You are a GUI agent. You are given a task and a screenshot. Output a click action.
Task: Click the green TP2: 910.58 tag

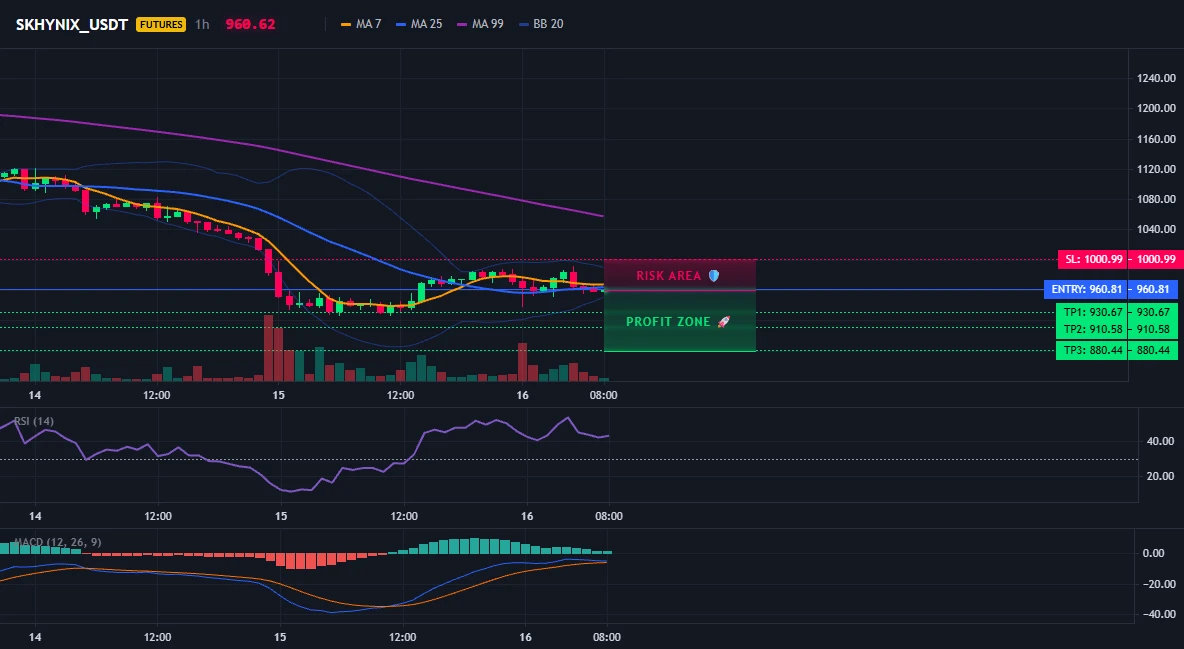1117,329
